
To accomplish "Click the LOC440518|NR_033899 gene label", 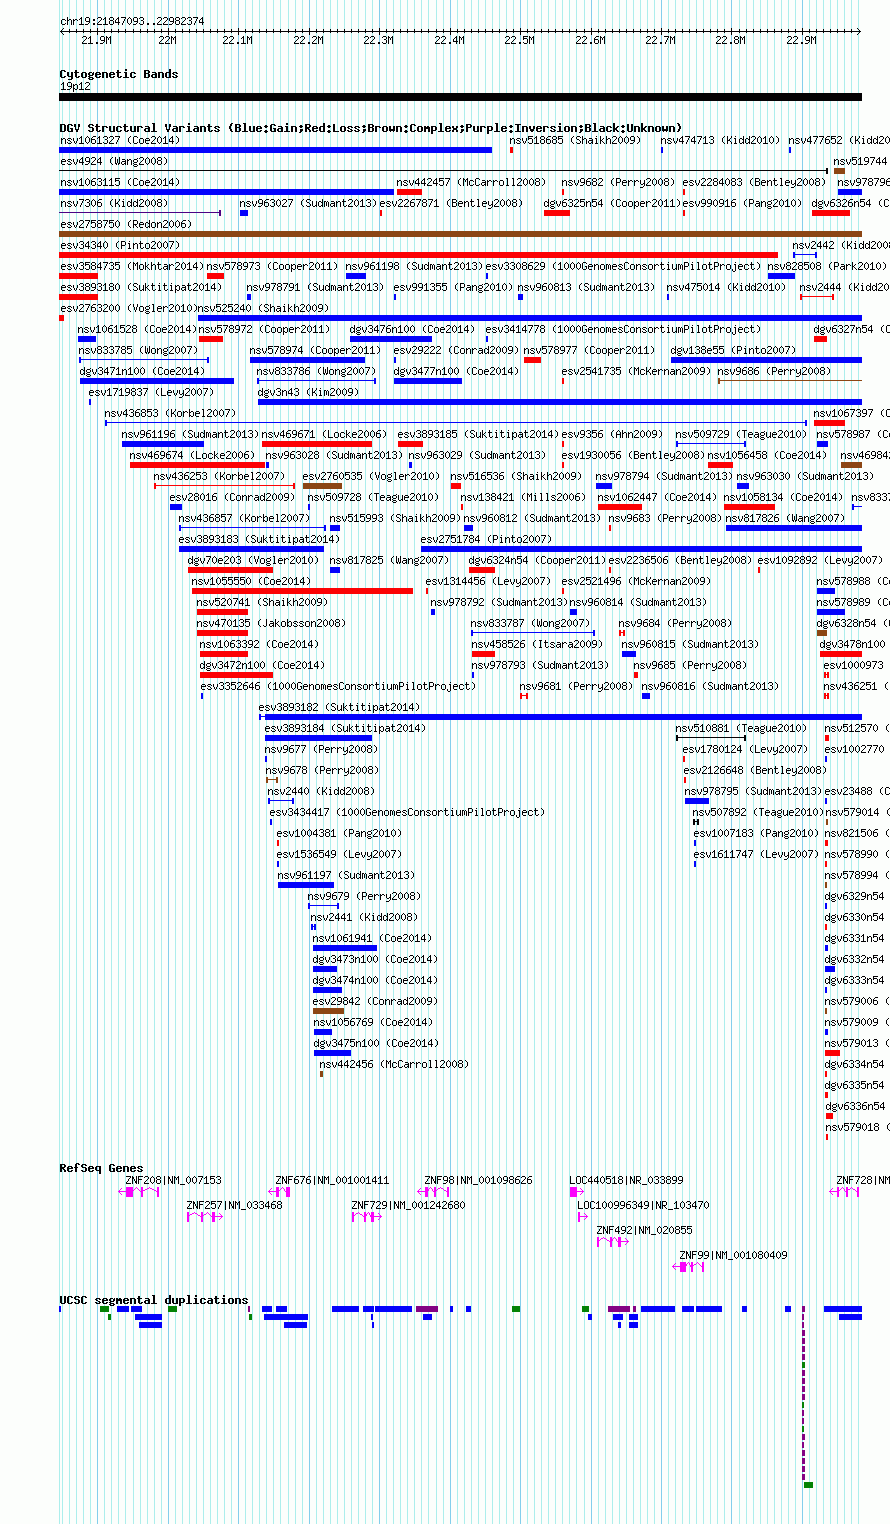I will point(627,1181).
